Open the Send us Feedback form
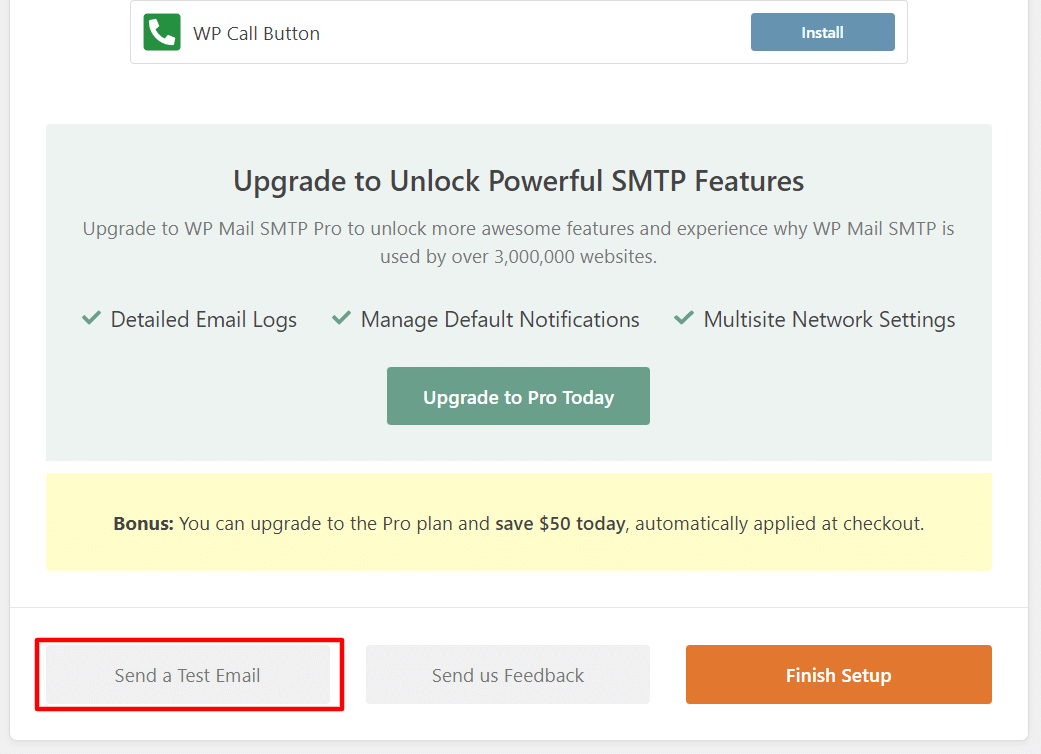Image resolution: width=1041 pixels, height=754 pixels. pyautogui.click(x=507, y=674)
